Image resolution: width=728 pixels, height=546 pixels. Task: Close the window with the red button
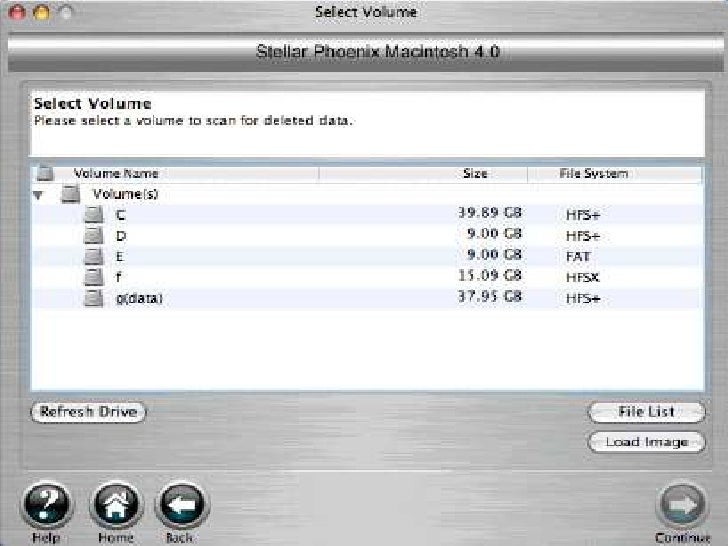(x=17, y=13)
